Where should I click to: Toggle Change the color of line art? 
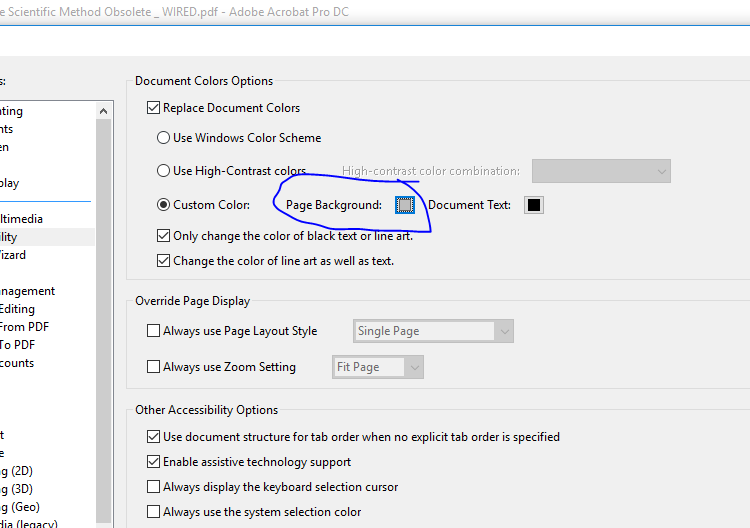pyautogui.click(x=164, y=261)
